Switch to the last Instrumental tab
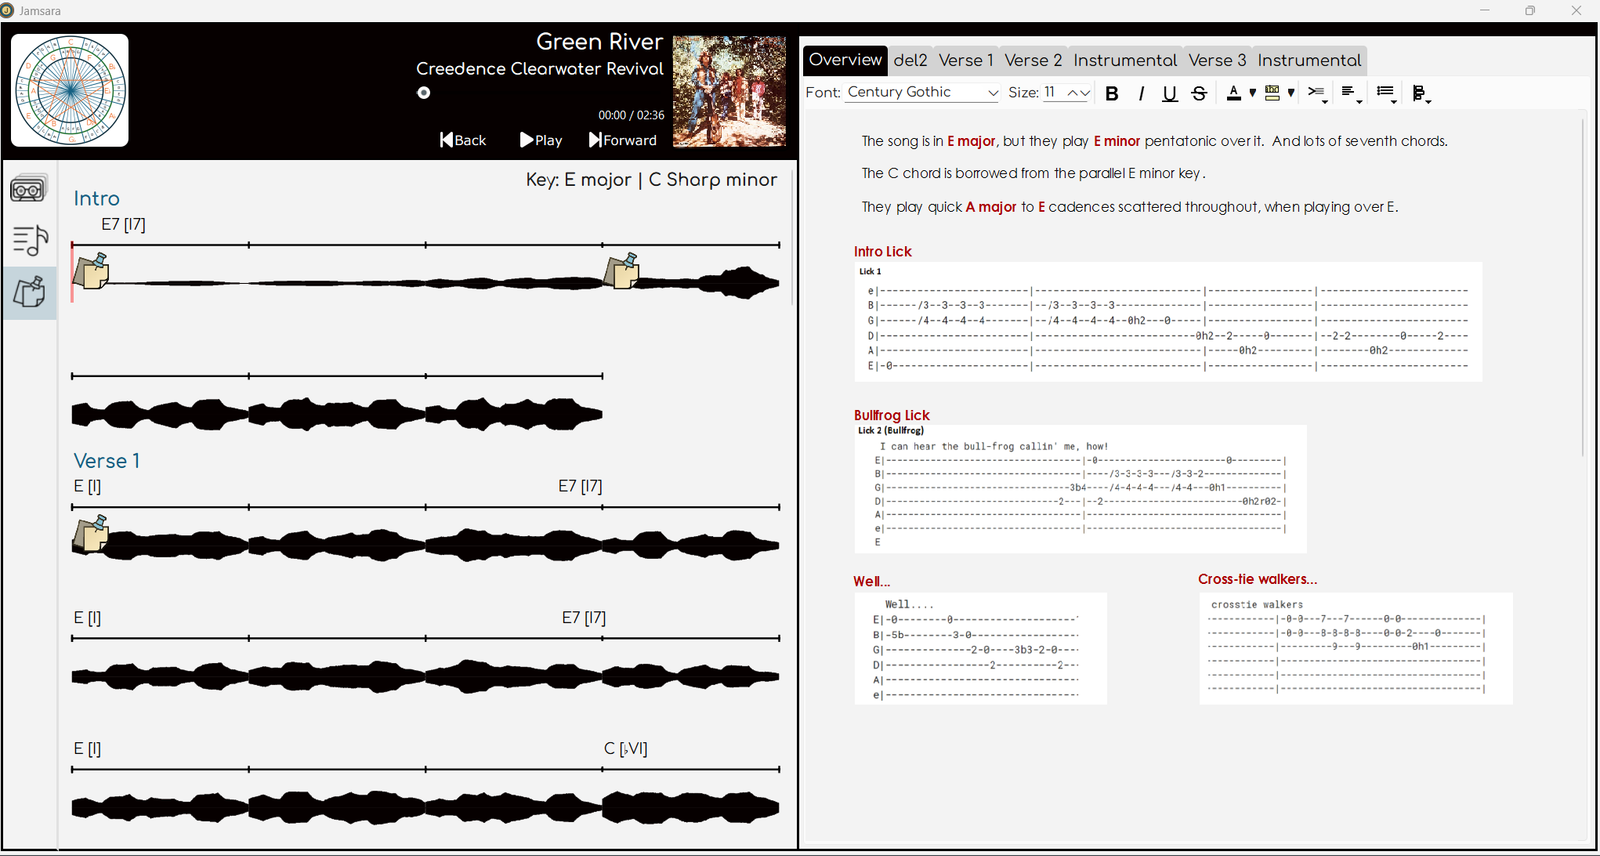Image resolution: width=1600 pixels, height=856 pixels. (x=1309, y=60)
